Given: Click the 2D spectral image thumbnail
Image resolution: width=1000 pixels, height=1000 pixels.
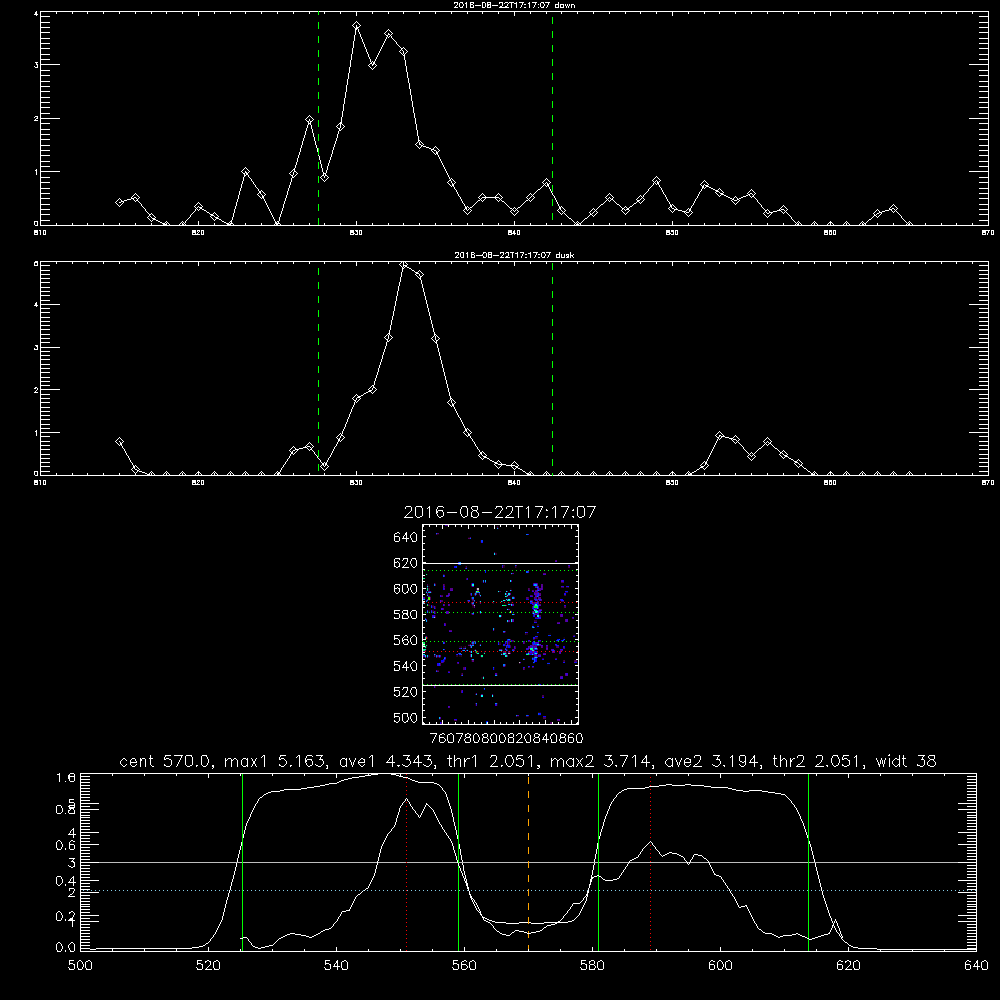Looking at the screenshot, I should tap(500, 624).
